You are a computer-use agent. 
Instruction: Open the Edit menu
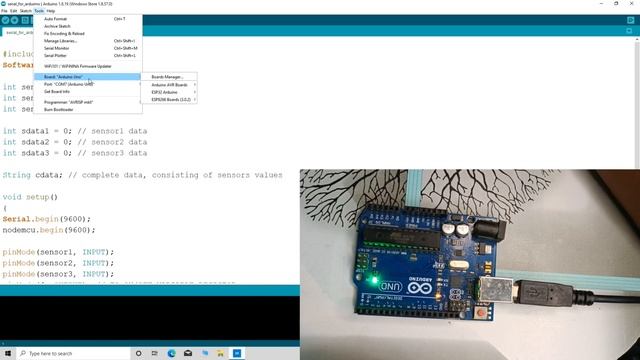pos(13,11)
